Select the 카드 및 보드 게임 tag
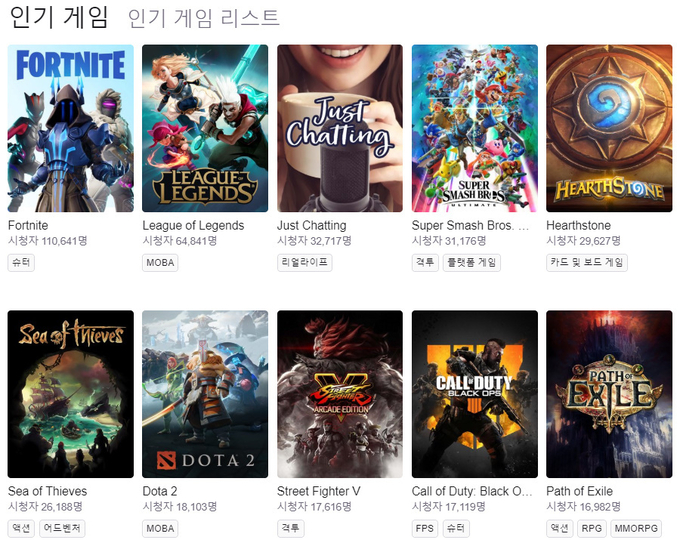 (587, 263)
